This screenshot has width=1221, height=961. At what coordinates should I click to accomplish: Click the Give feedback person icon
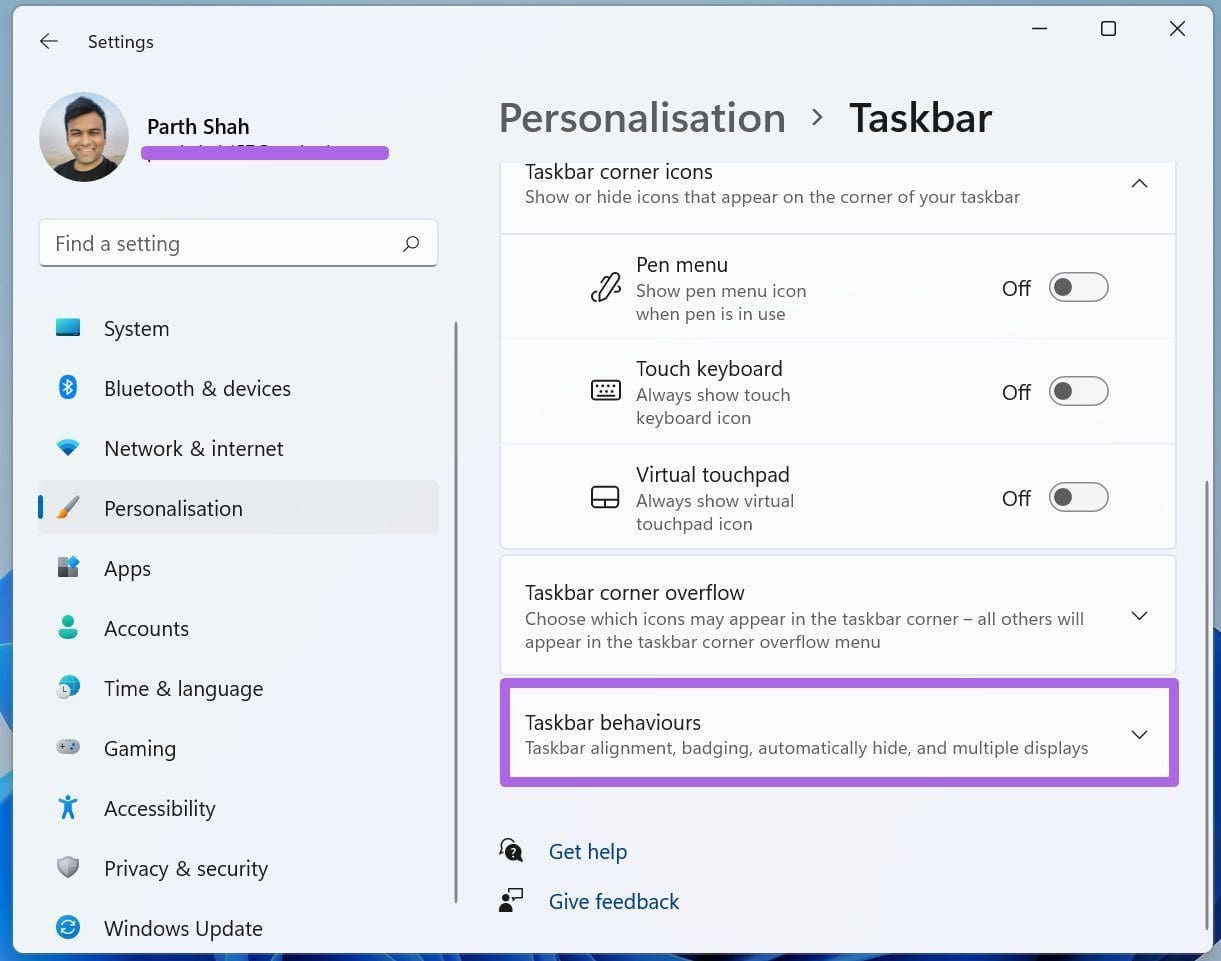point(511,900)
